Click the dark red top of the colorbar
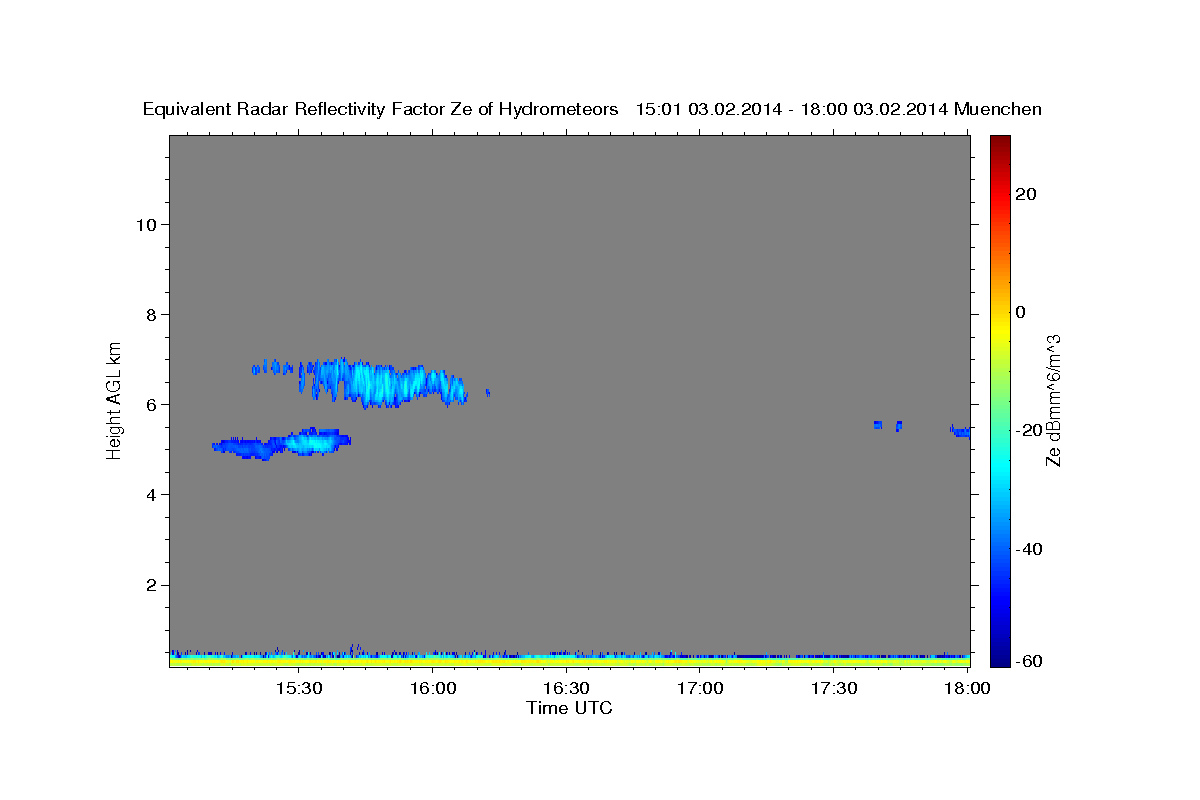1200x800 pixels. point(999,145)
